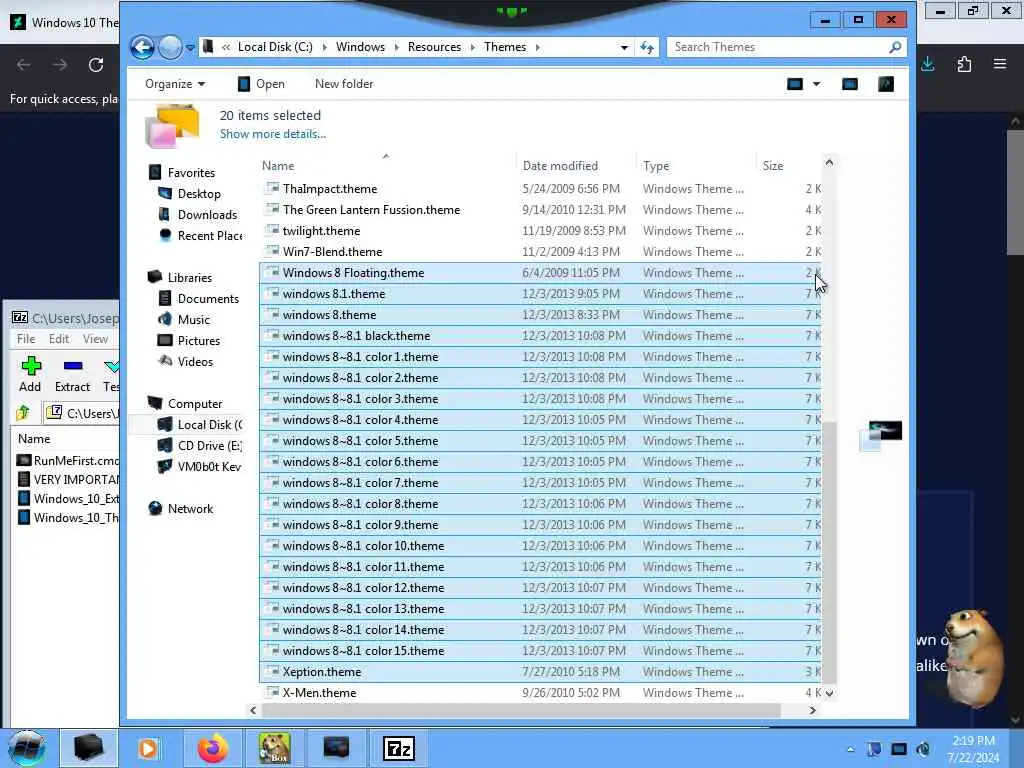Select Win7-Blend.theme file
Screen dimensions: 1024x768
tap(539, 251)
